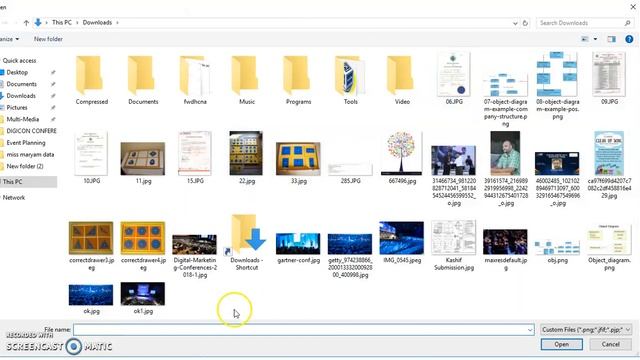640x360 pixels.
Task: Expand the view options dropdown arrow
Action: pos(595,39)
